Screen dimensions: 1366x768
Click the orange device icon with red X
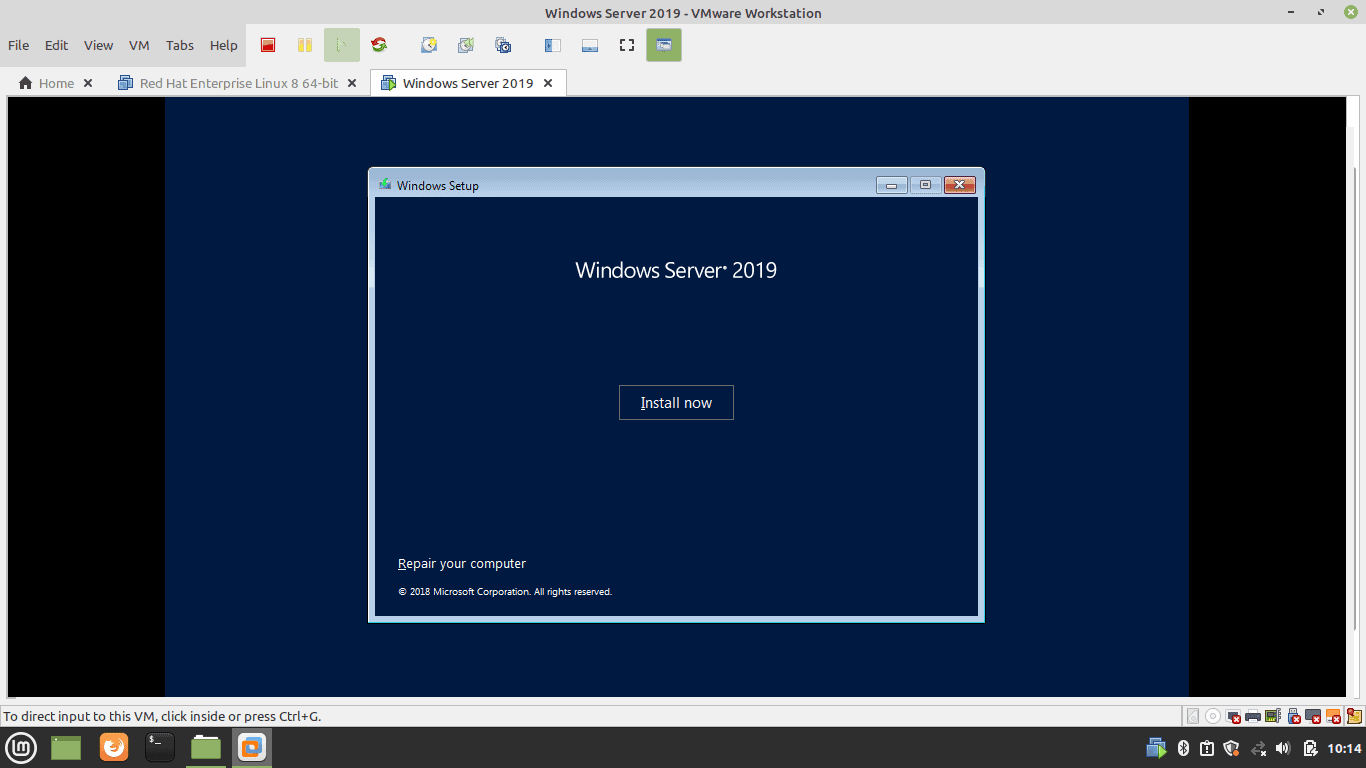[x=1335, y=717]
